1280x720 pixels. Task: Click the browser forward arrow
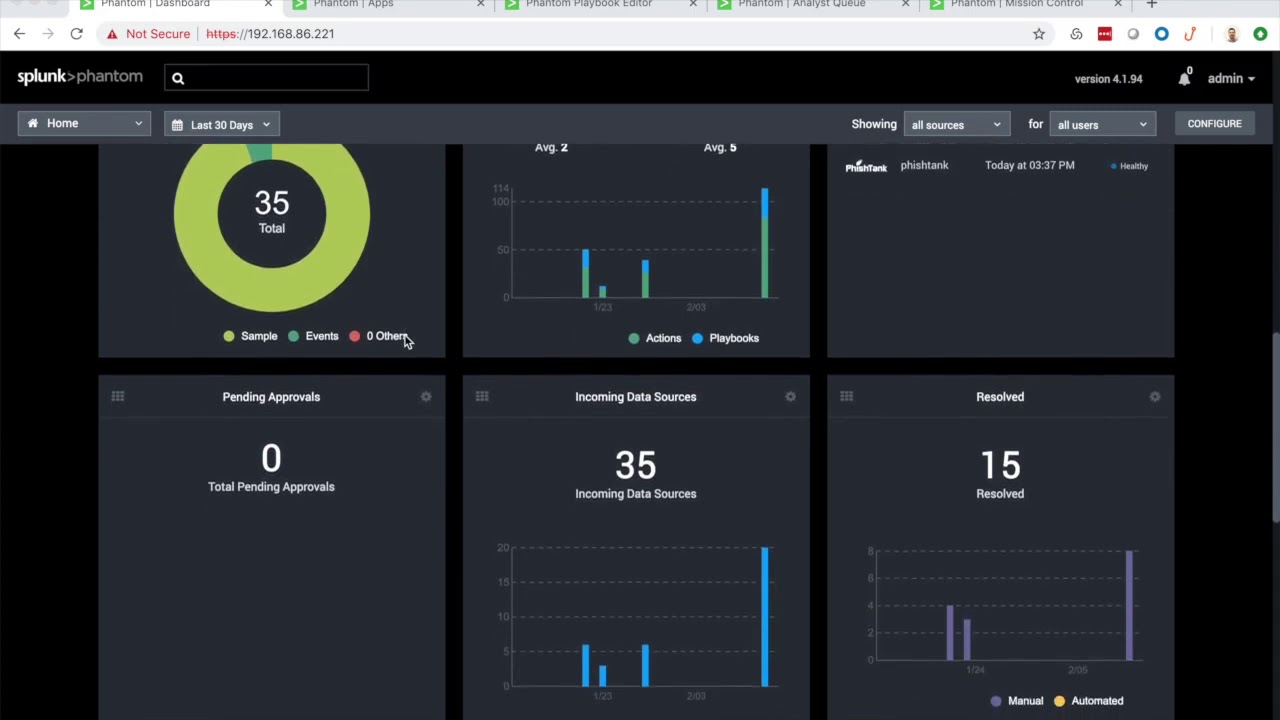tap(48, 34)
